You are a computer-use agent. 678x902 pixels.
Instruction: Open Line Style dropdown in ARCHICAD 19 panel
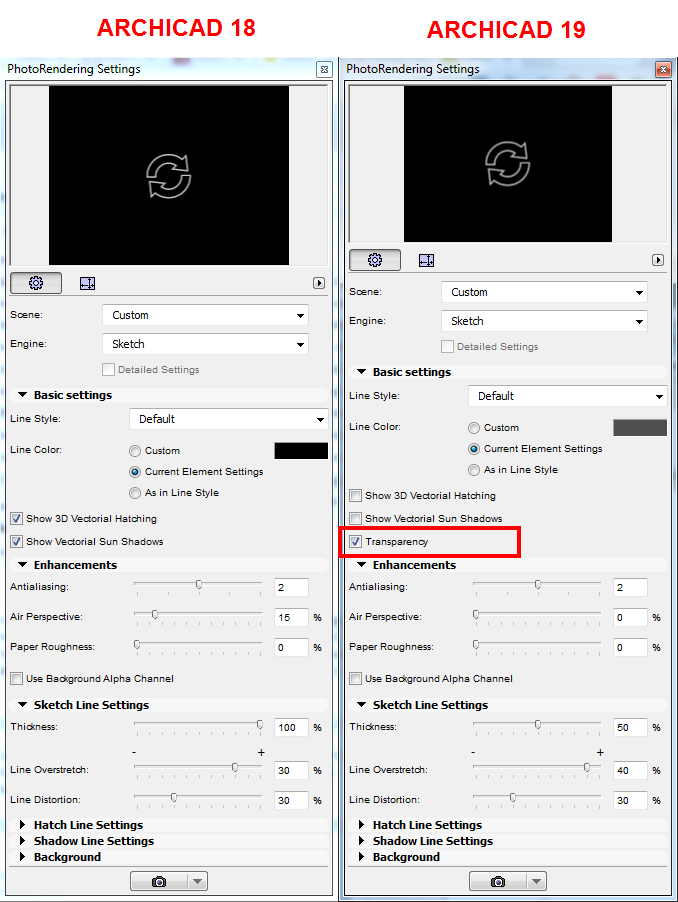(x=568, y=396)
